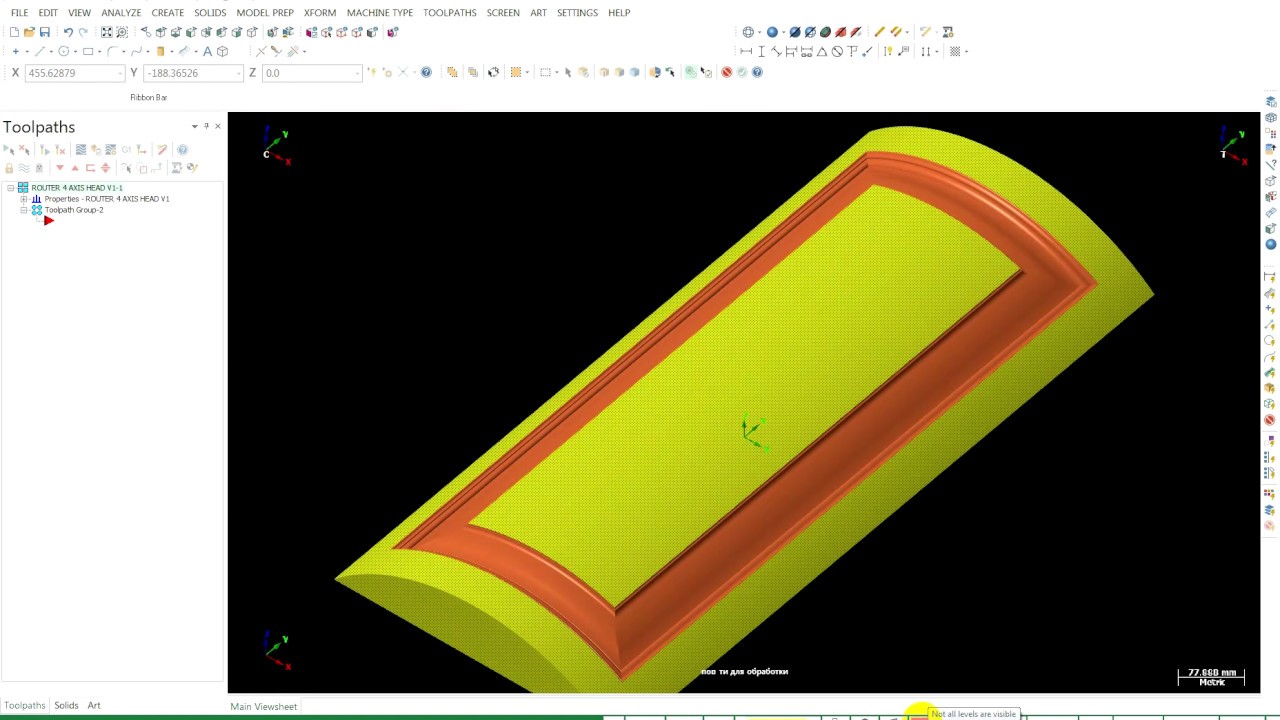The width and height of the screenshot is (1280, 720).
Task: Click the red insert arrow in tree
Action: [x=49, y=220]
